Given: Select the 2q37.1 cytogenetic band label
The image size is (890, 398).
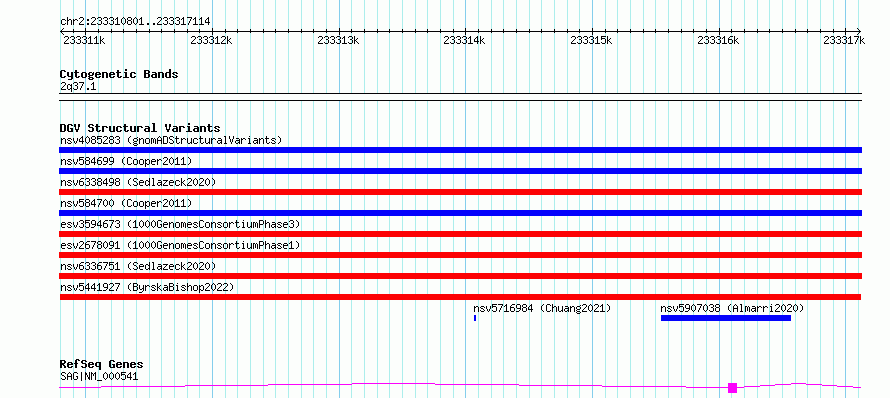Looking at the screenshot, I should (78, 86).
